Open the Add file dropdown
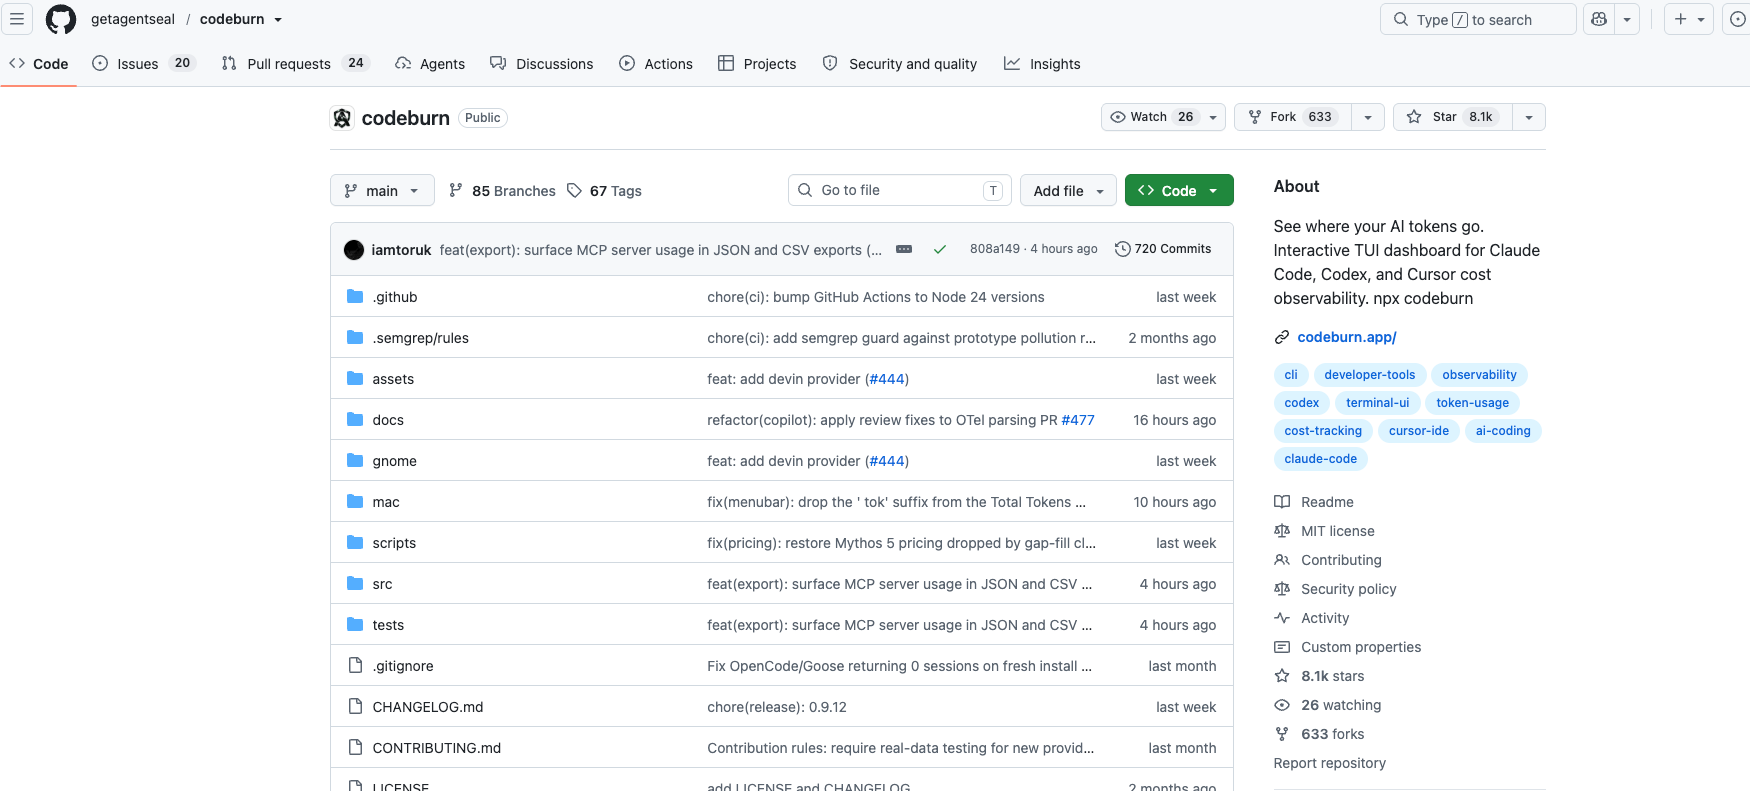Image resolution: width=1750 pixels, height=791 pixels. click(x=1068, y=190)
